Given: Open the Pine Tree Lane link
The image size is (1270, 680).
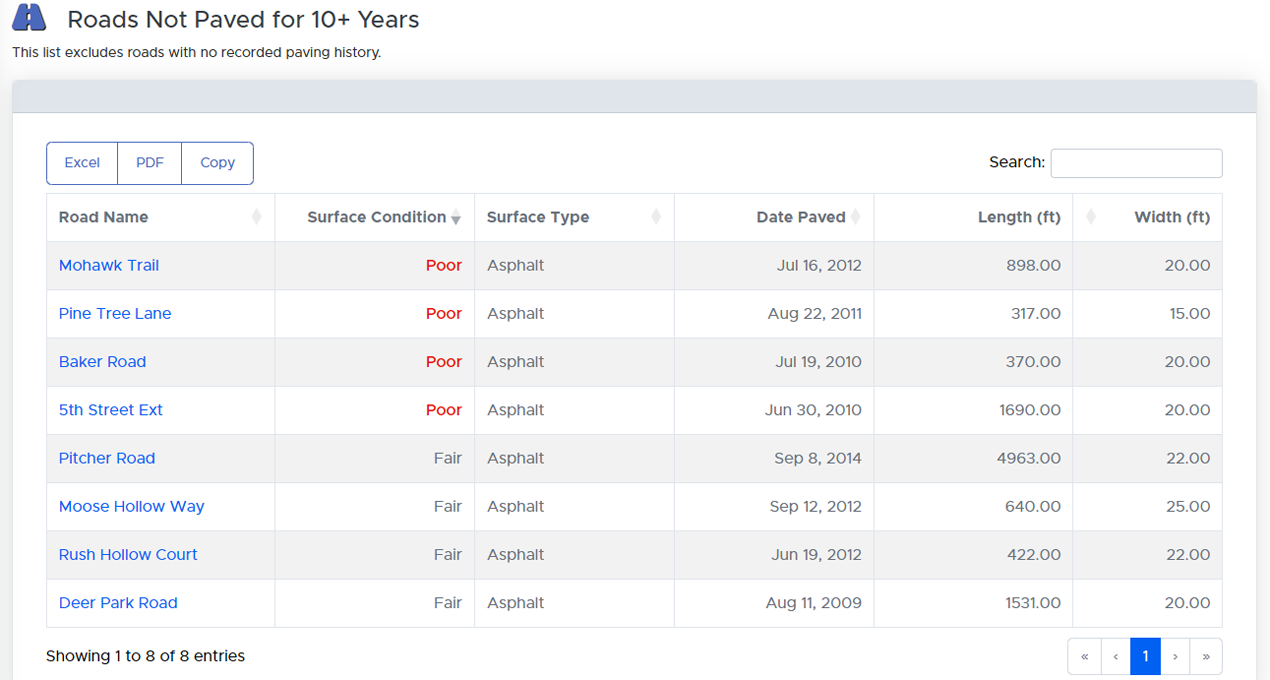Looking at the screenshot, I should tap(115, 313).
